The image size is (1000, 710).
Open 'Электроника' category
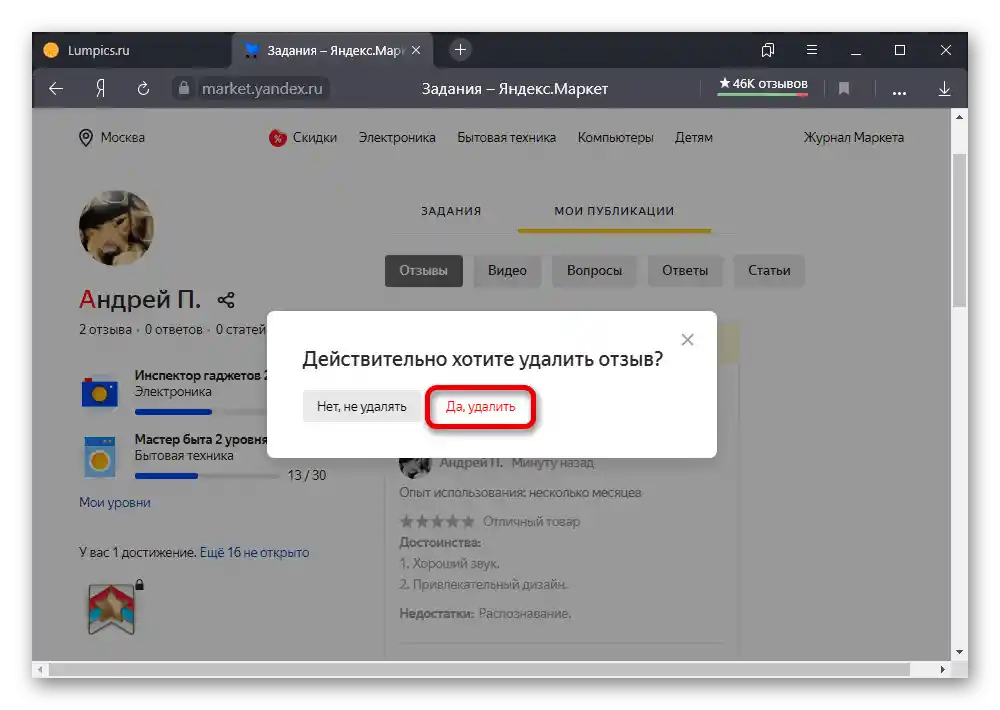click(397, 138)
